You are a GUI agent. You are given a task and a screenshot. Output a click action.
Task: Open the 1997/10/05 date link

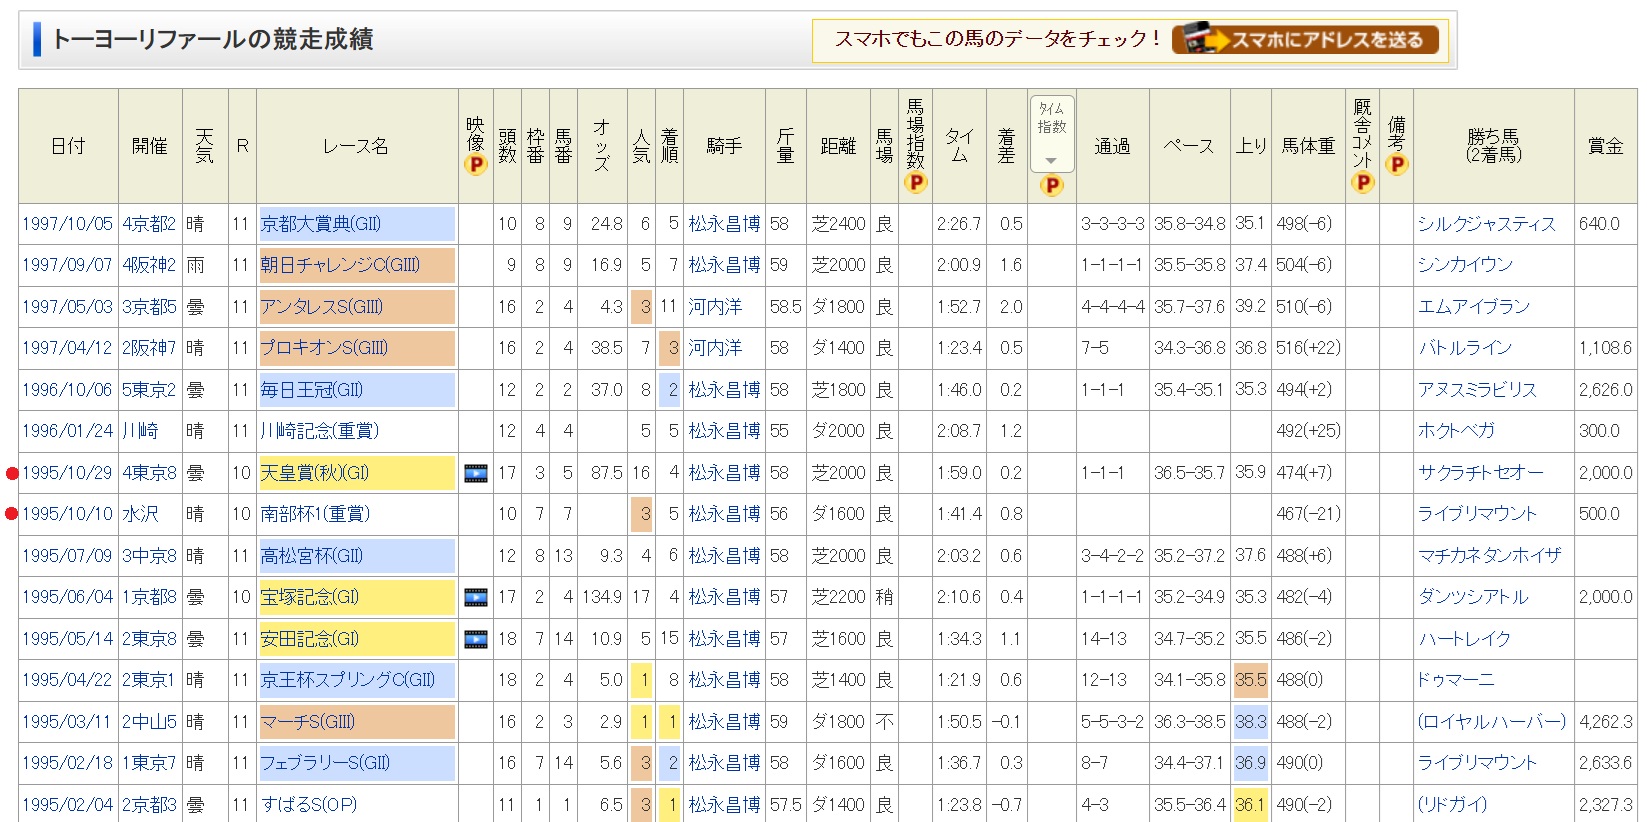[x=68, y=224]
